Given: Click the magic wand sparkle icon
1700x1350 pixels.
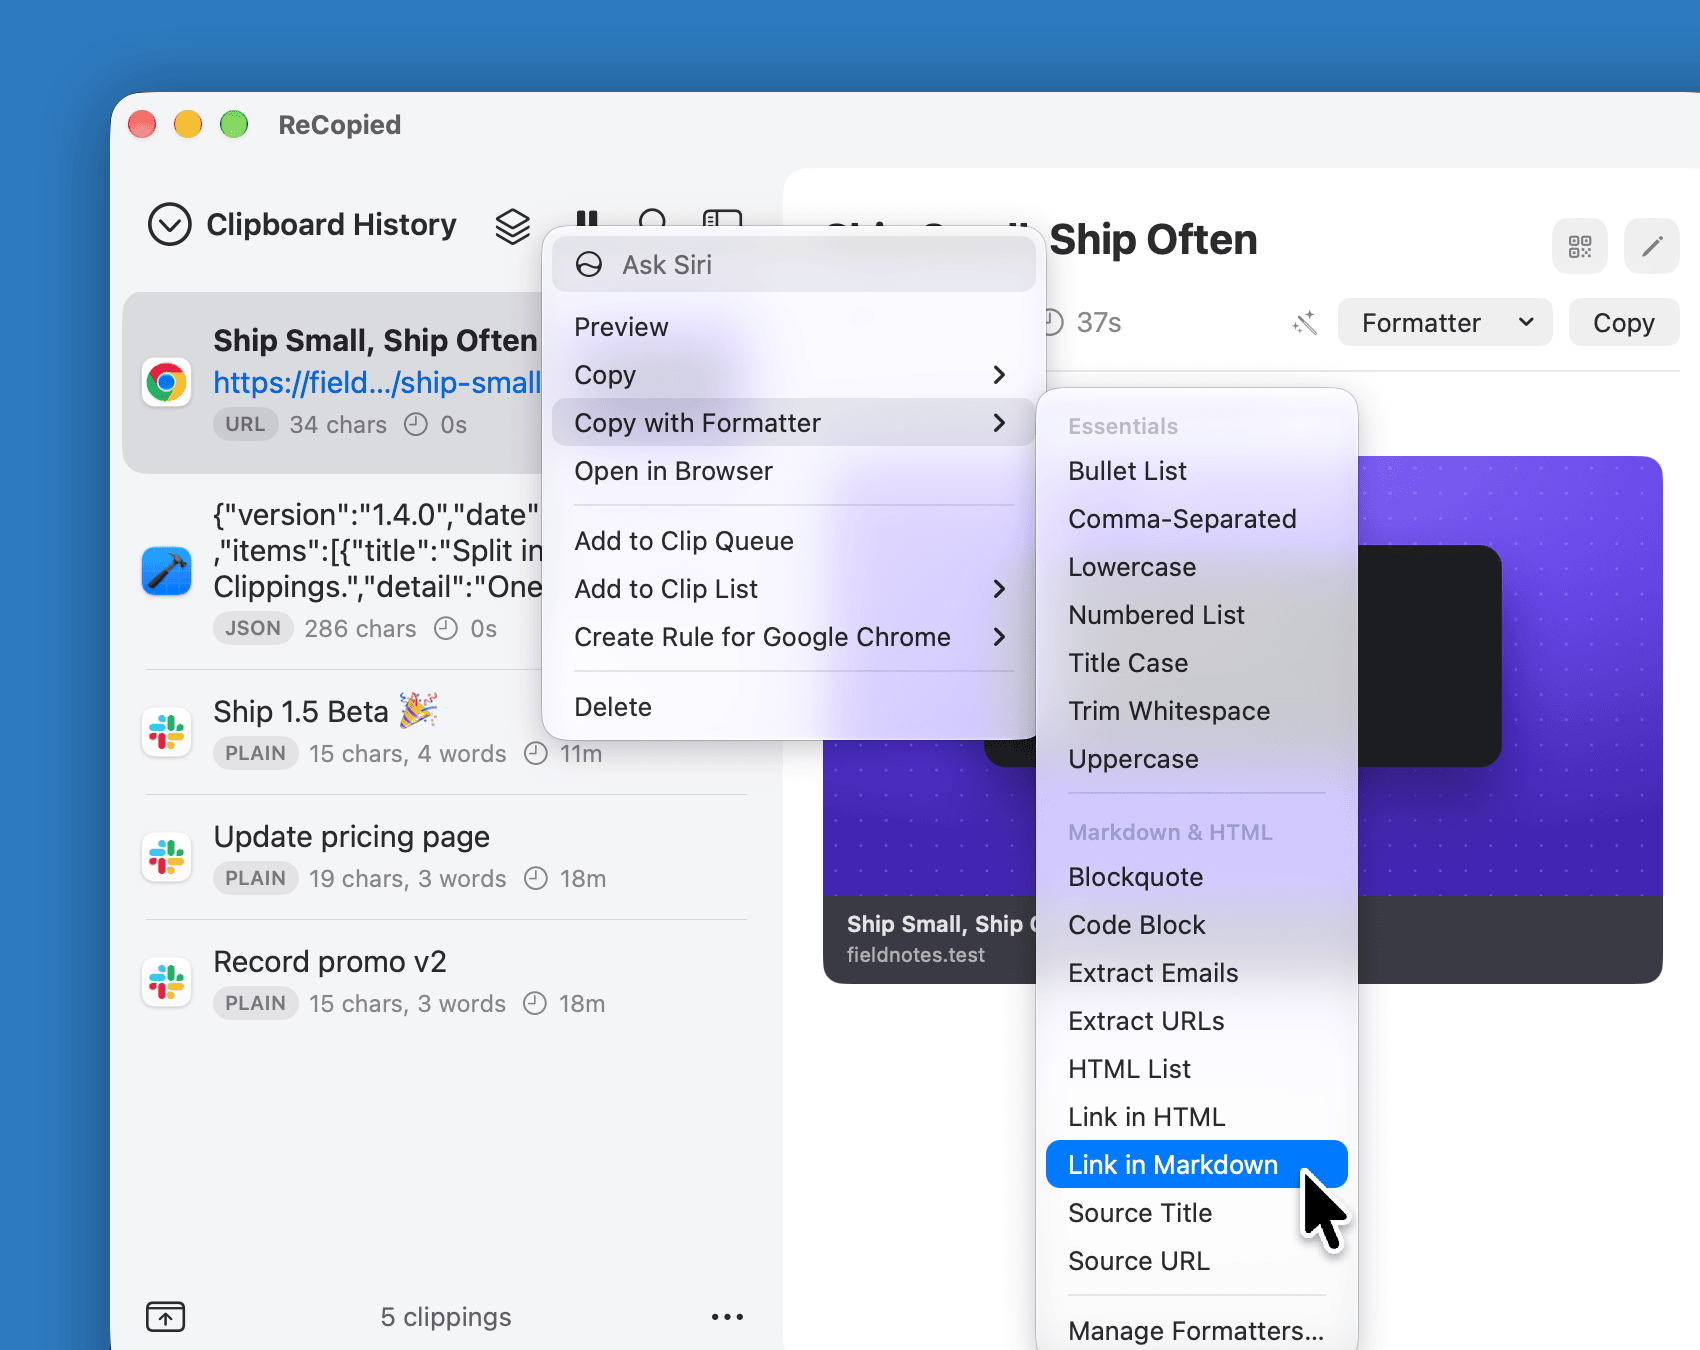Looking at the screenshot, I should (1304, 323).
